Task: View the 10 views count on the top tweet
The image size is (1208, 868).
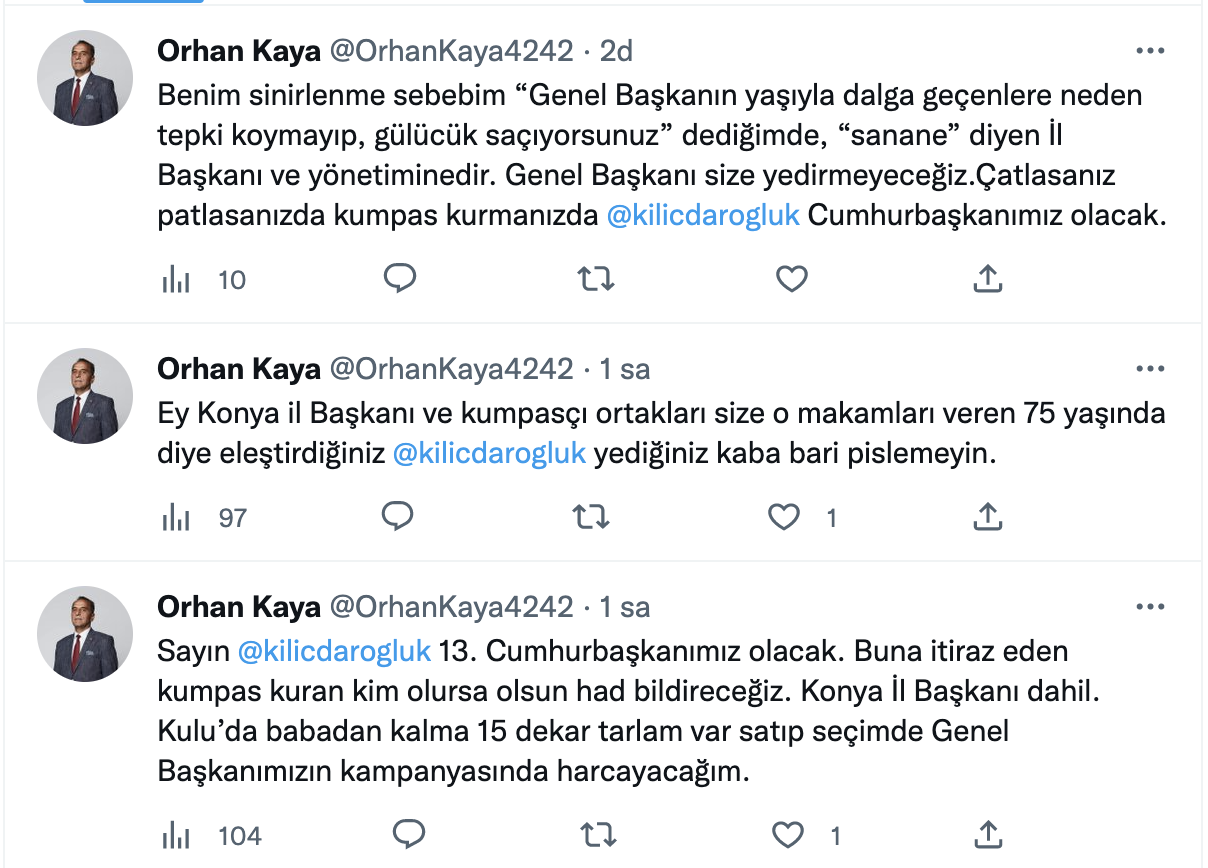Action: click(231, 279)
